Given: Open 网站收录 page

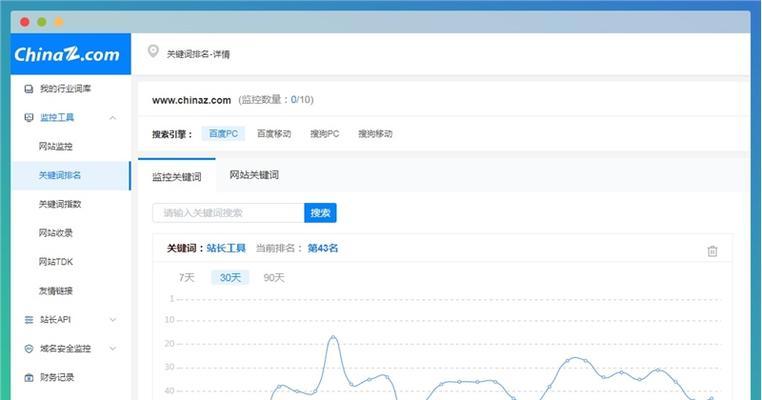Looking at the screenshot, I should pos(55,233).
